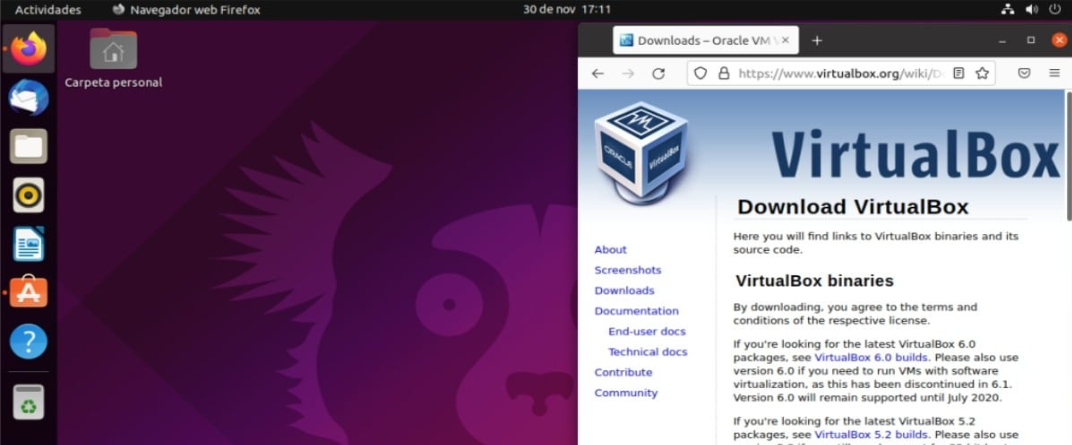The image size is (1072, 445).
Task: Show site security padlock info
Action: [723, 73]
